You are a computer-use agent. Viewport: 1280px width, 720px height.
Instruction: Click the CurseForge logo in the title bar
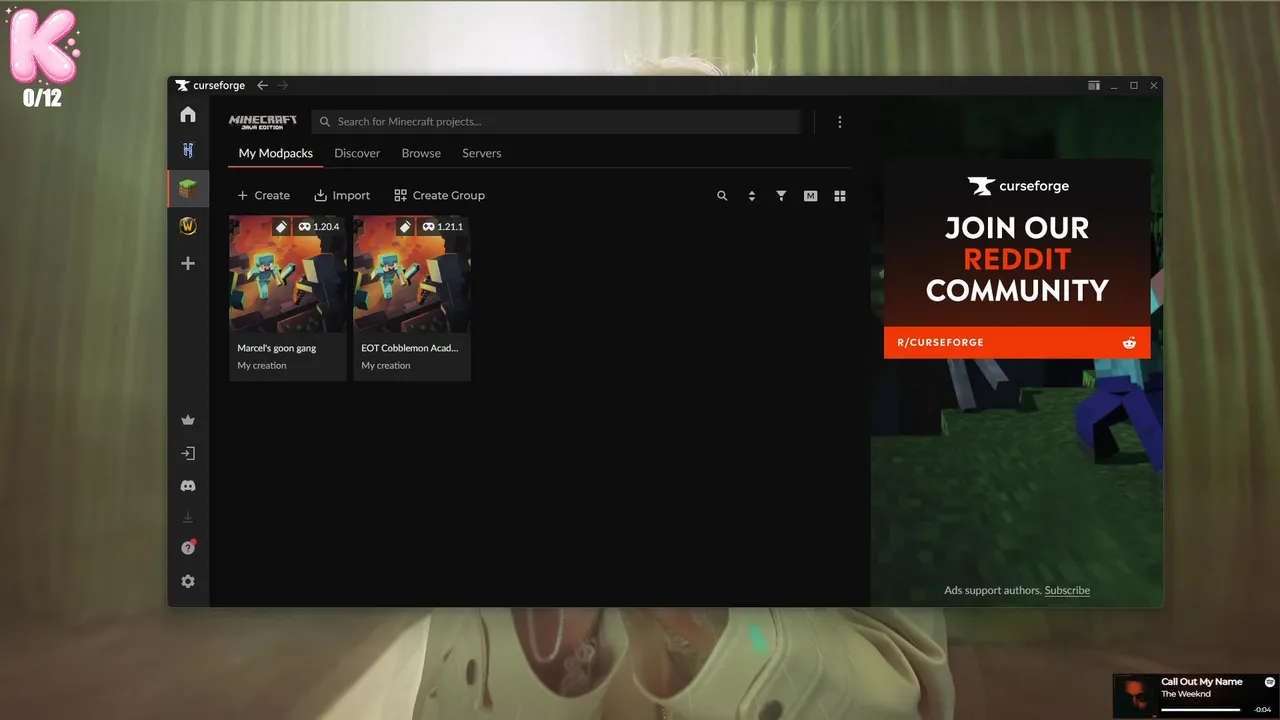(210, 86)
